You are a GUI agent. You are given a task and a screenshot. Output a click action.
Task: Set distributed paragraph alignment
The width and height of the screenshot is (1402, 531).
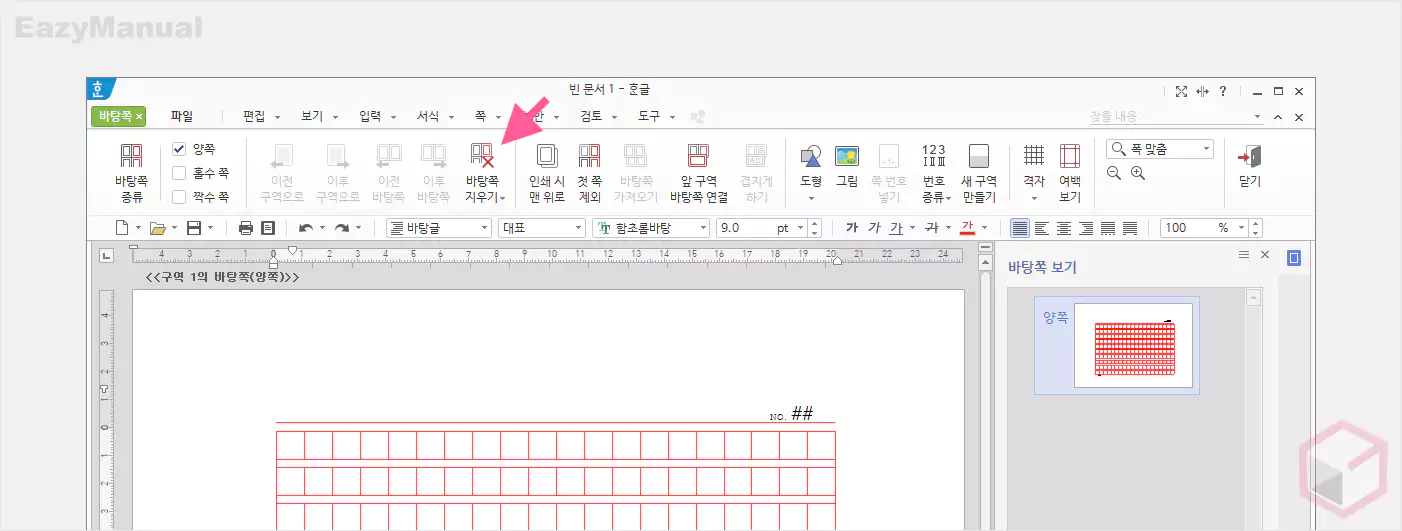click(1108, 228)
